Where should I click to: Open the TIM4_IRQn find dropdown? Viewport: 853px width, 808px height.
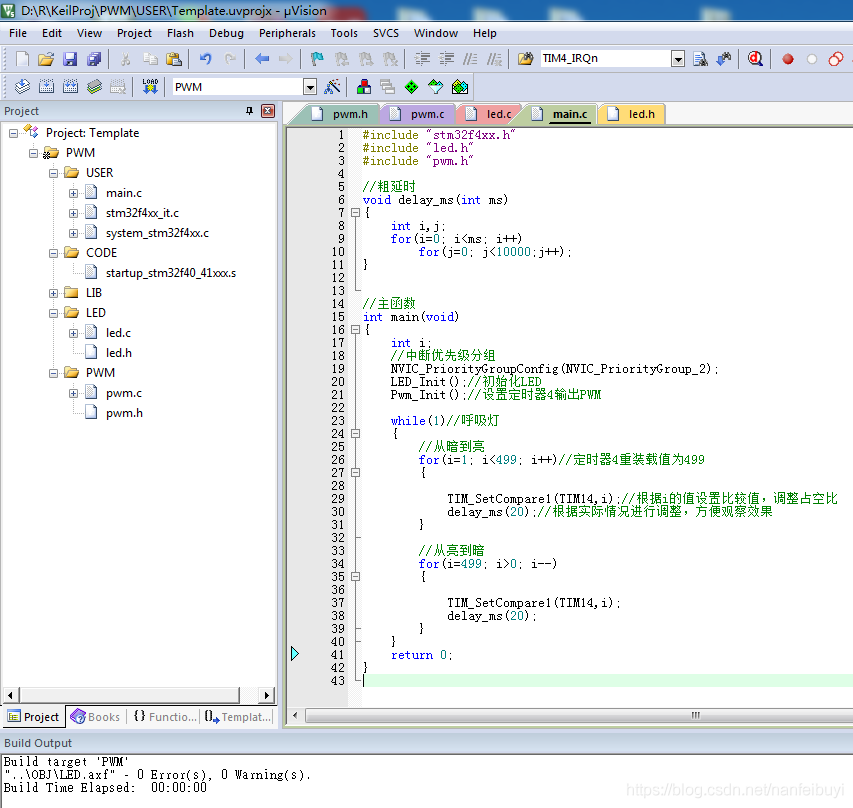[678, 59]
